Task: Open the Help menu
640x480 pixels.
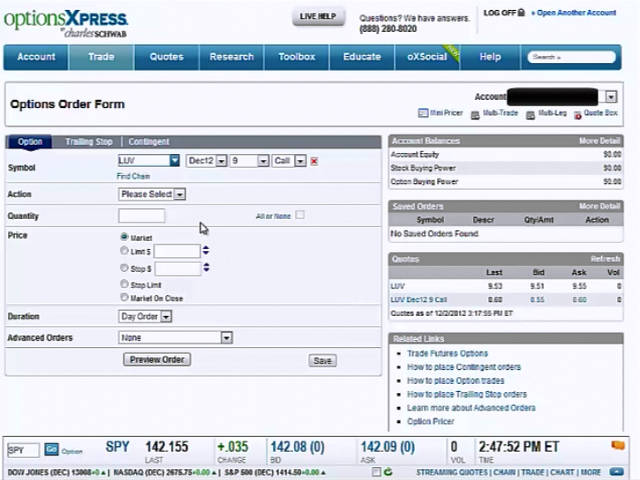Action: [490, 57]
